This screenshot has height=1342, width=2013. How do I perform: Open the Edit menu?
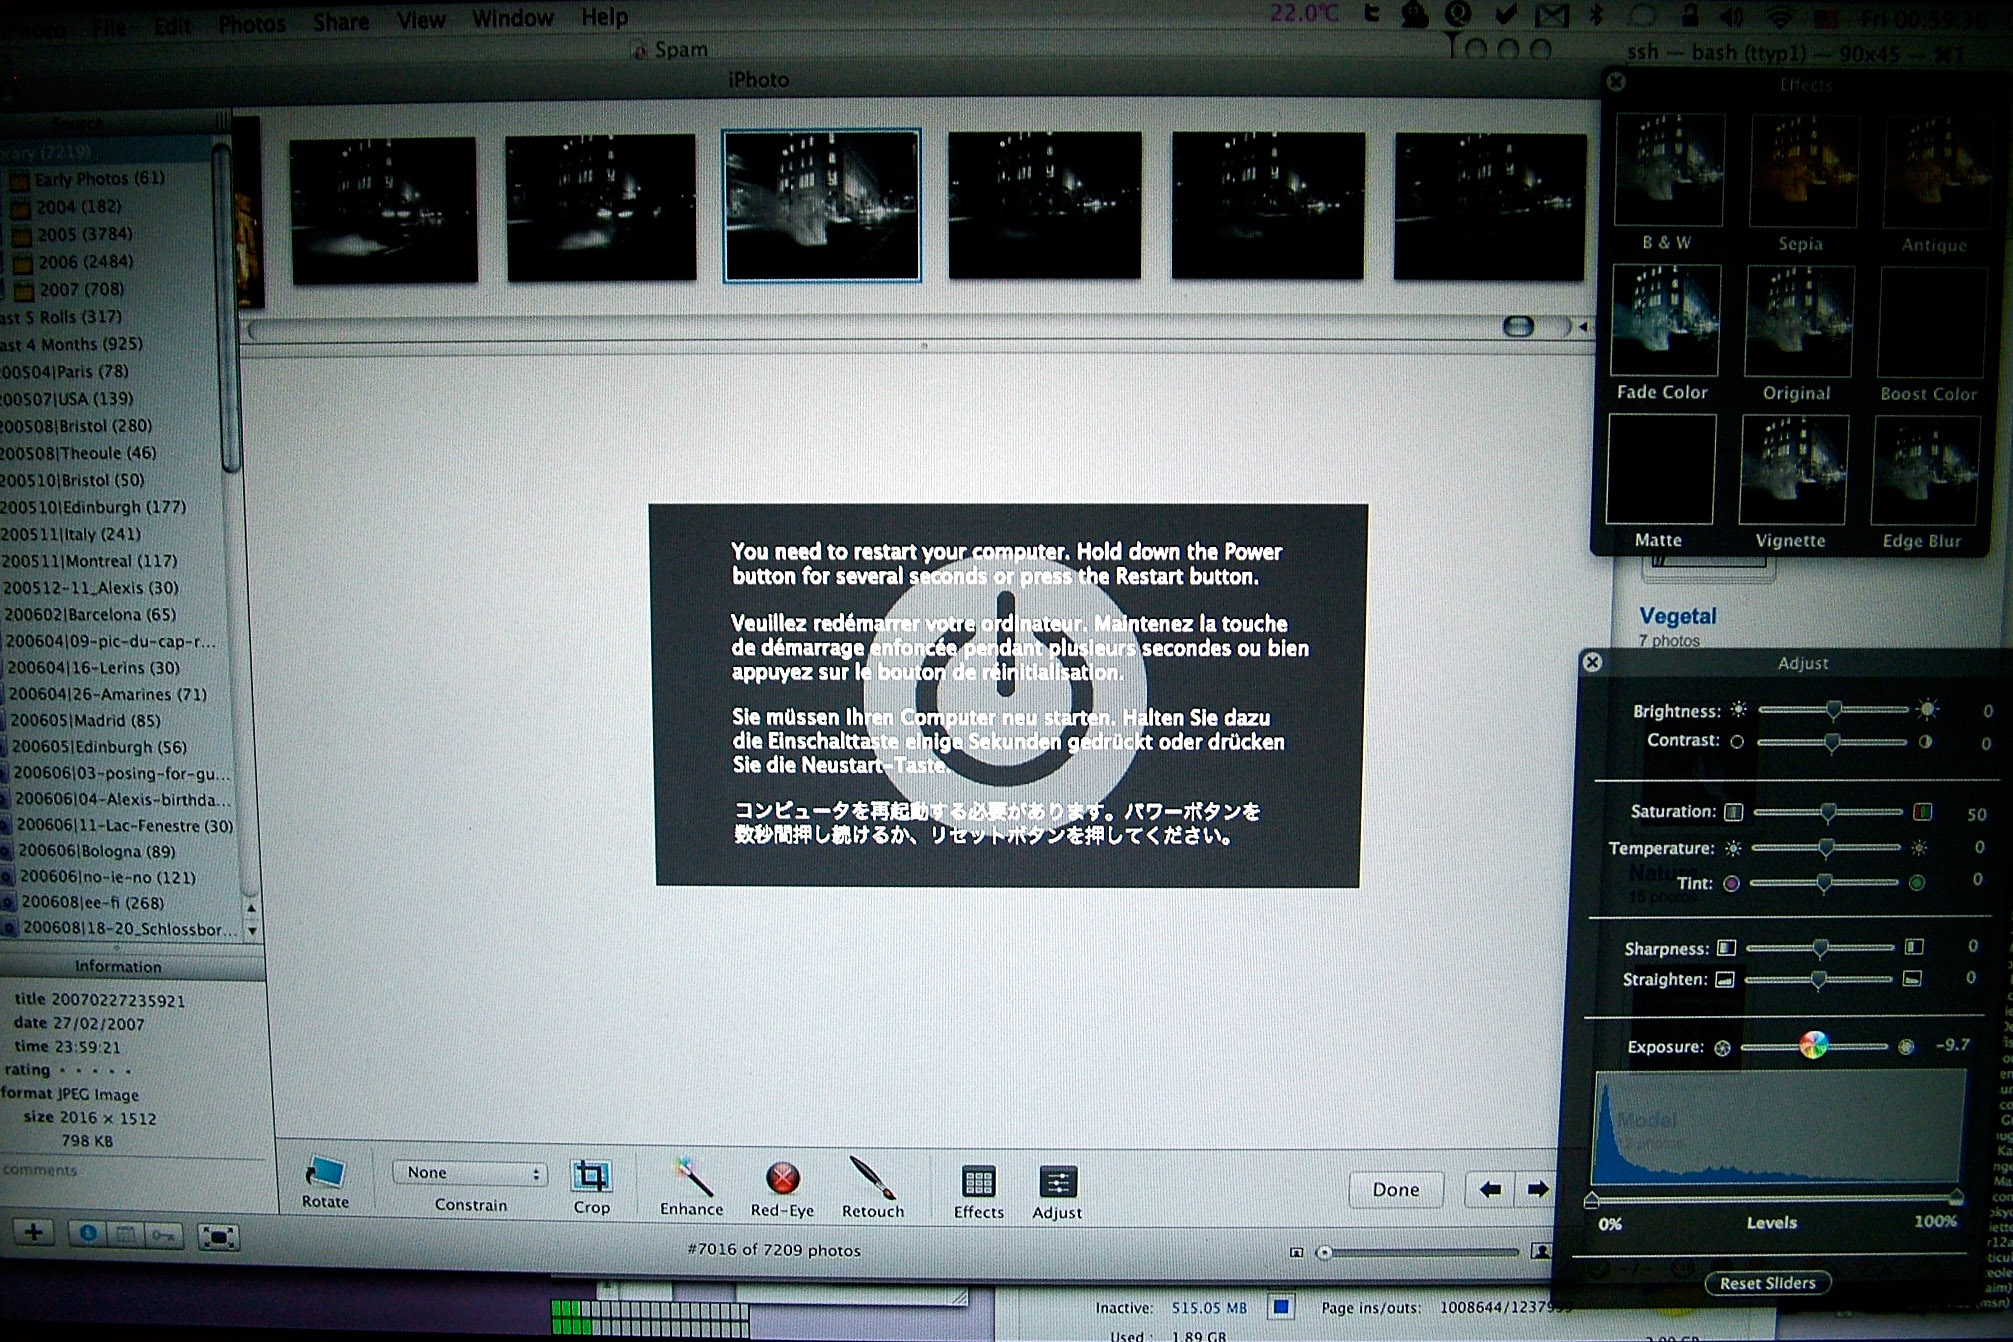(172, 26)
